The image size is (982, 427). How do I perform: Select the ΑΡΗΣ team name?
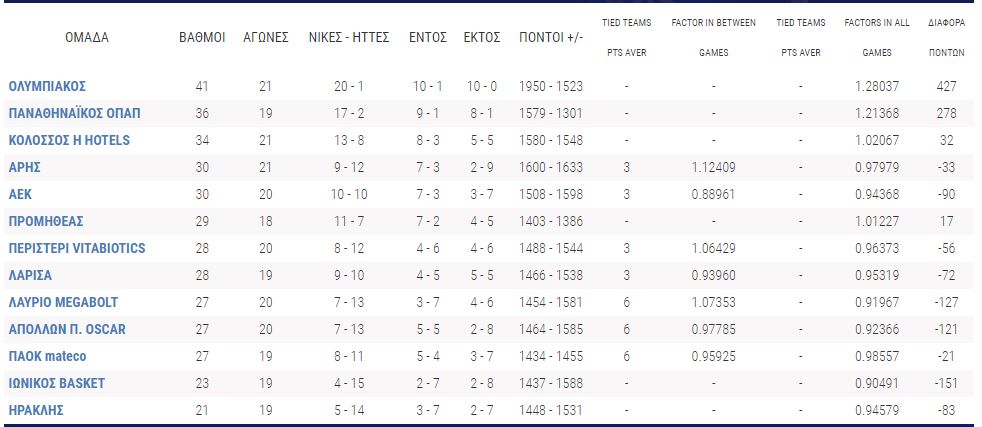(x=24, y=167)
